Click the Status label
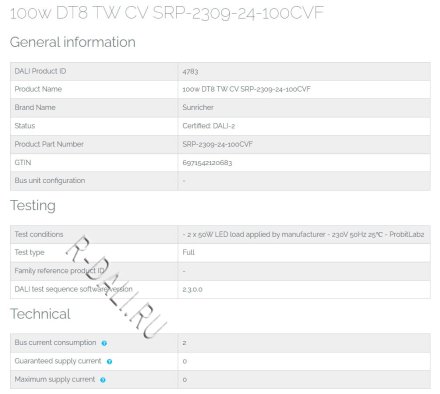This screenshot has width=440, height=394. pos(25,126)
